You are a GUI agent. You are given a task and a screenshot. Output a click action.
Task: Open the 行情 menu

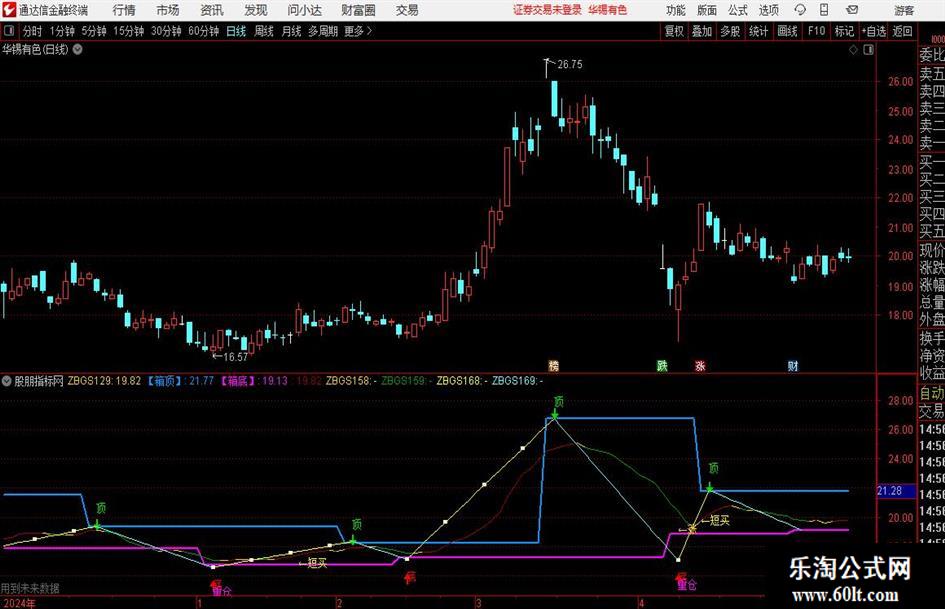coord(124,10)
